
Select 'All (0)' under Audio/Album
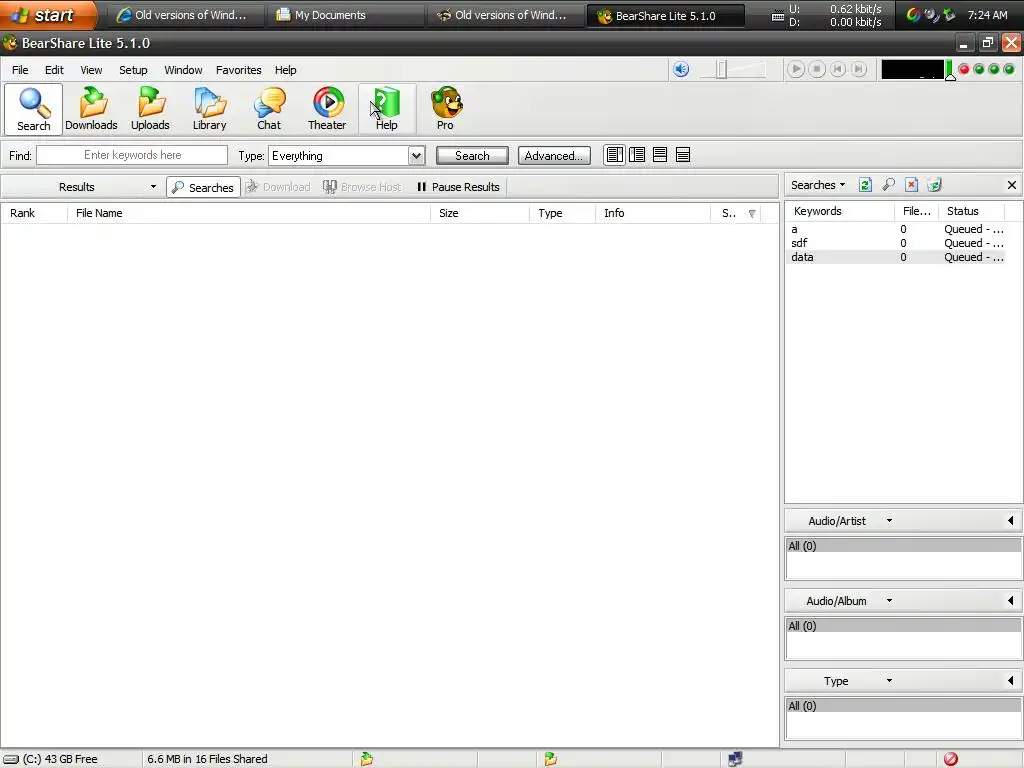[x=904, y=626]
